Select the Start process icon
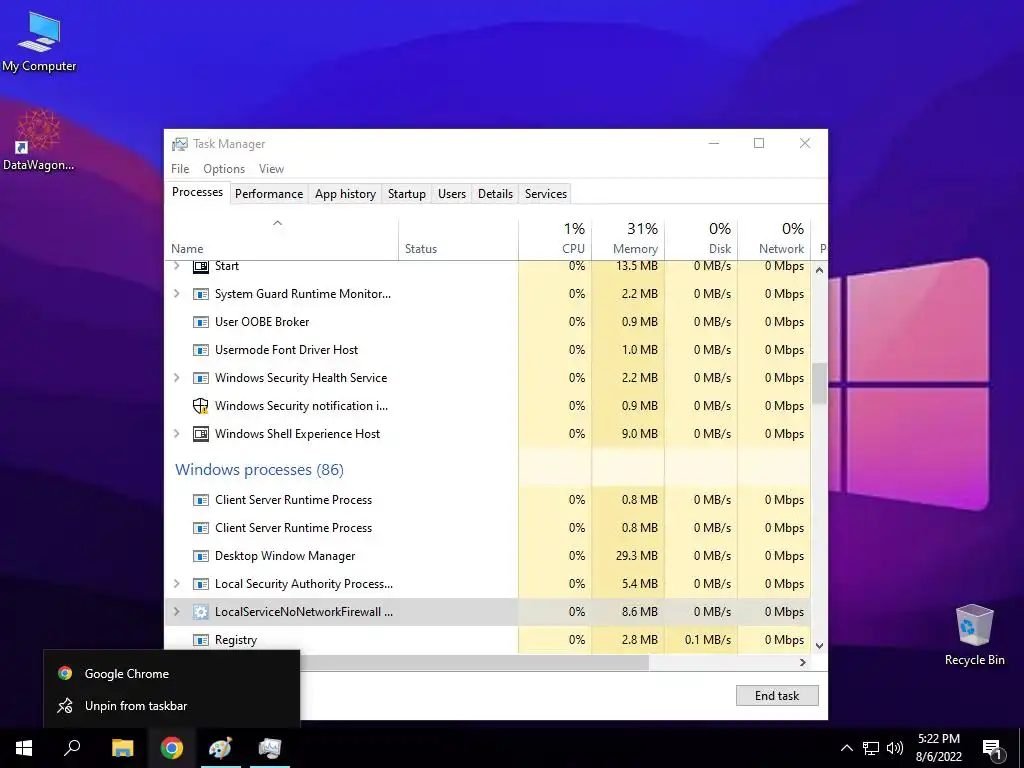Screen dimensions: 1024x768 click(200, 266)
